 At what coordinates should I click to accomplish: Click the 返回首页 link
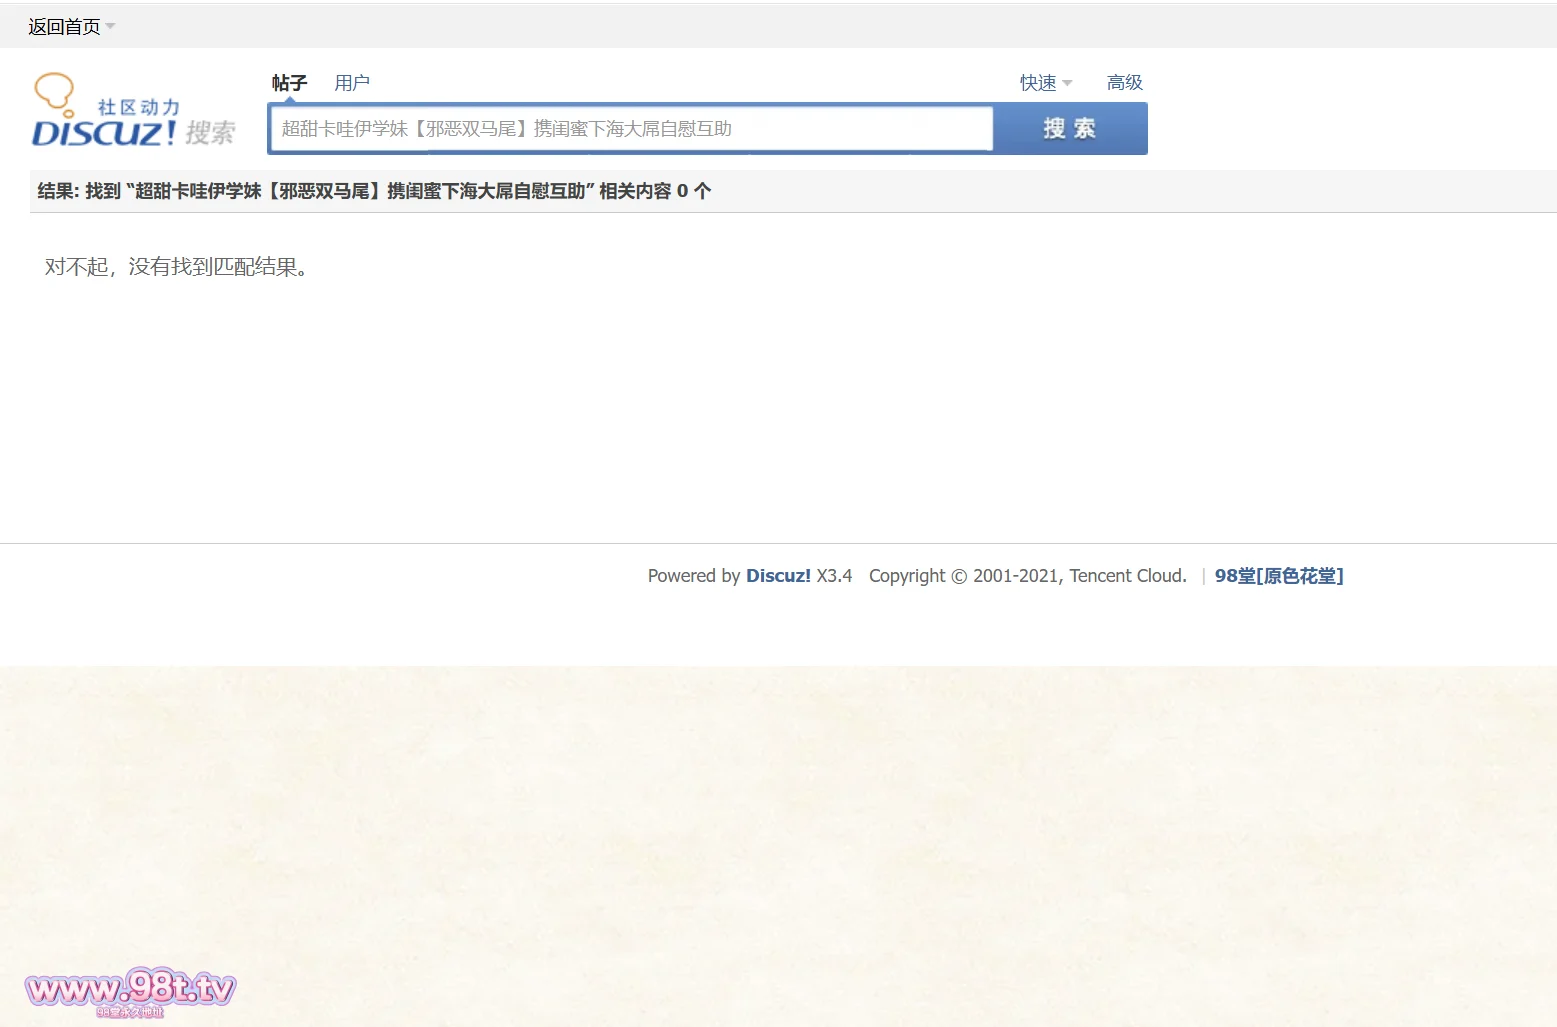coord(64,27)
